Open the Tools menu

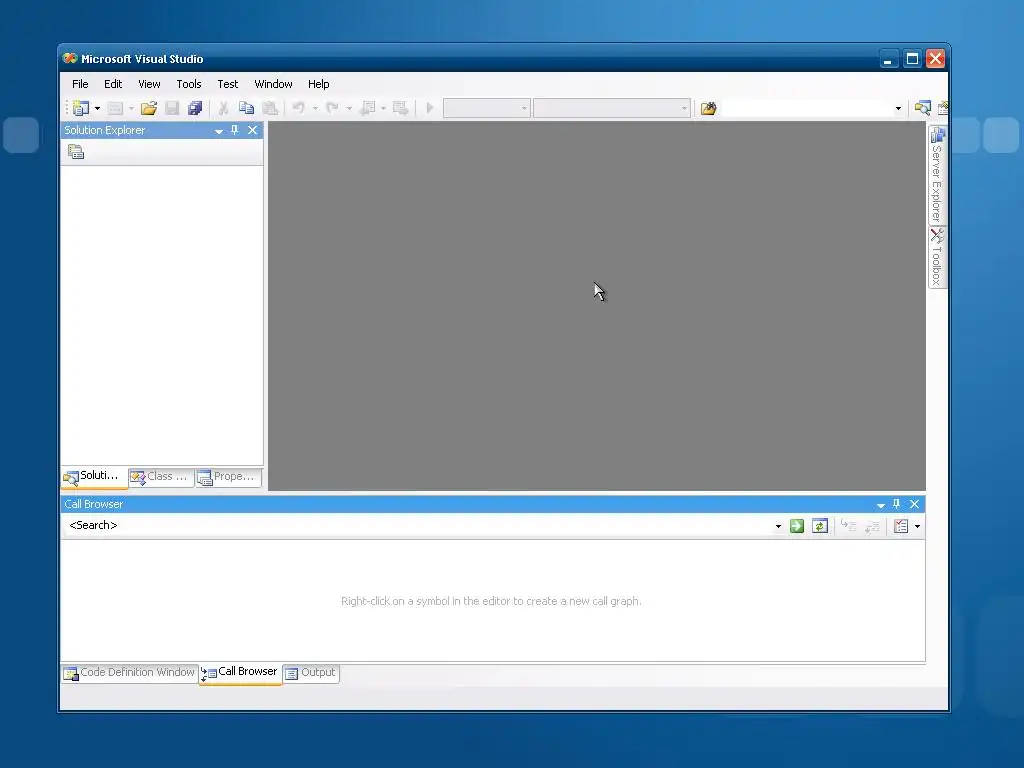189,84
